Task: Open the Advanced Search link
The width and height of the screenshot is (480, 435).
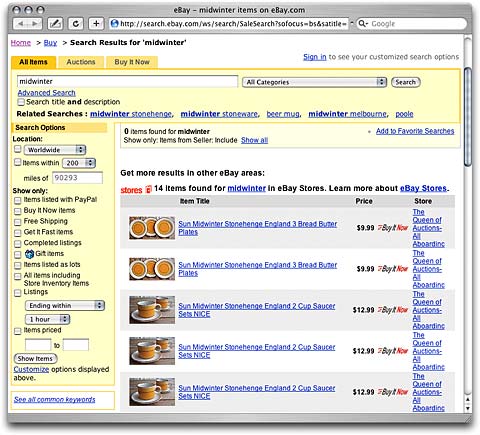Action: 47,93
